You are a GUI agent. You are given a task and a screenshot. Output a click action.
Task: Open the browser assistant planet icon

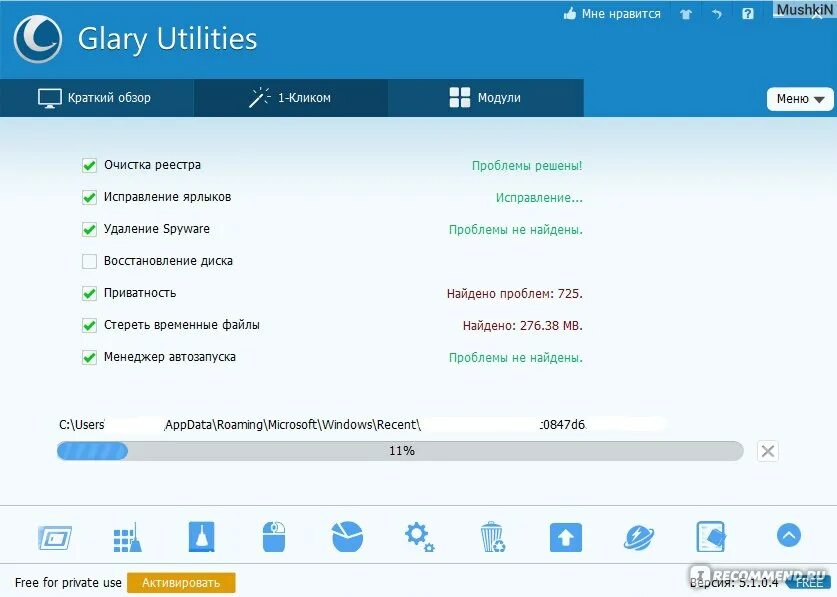tap(639, 537)
